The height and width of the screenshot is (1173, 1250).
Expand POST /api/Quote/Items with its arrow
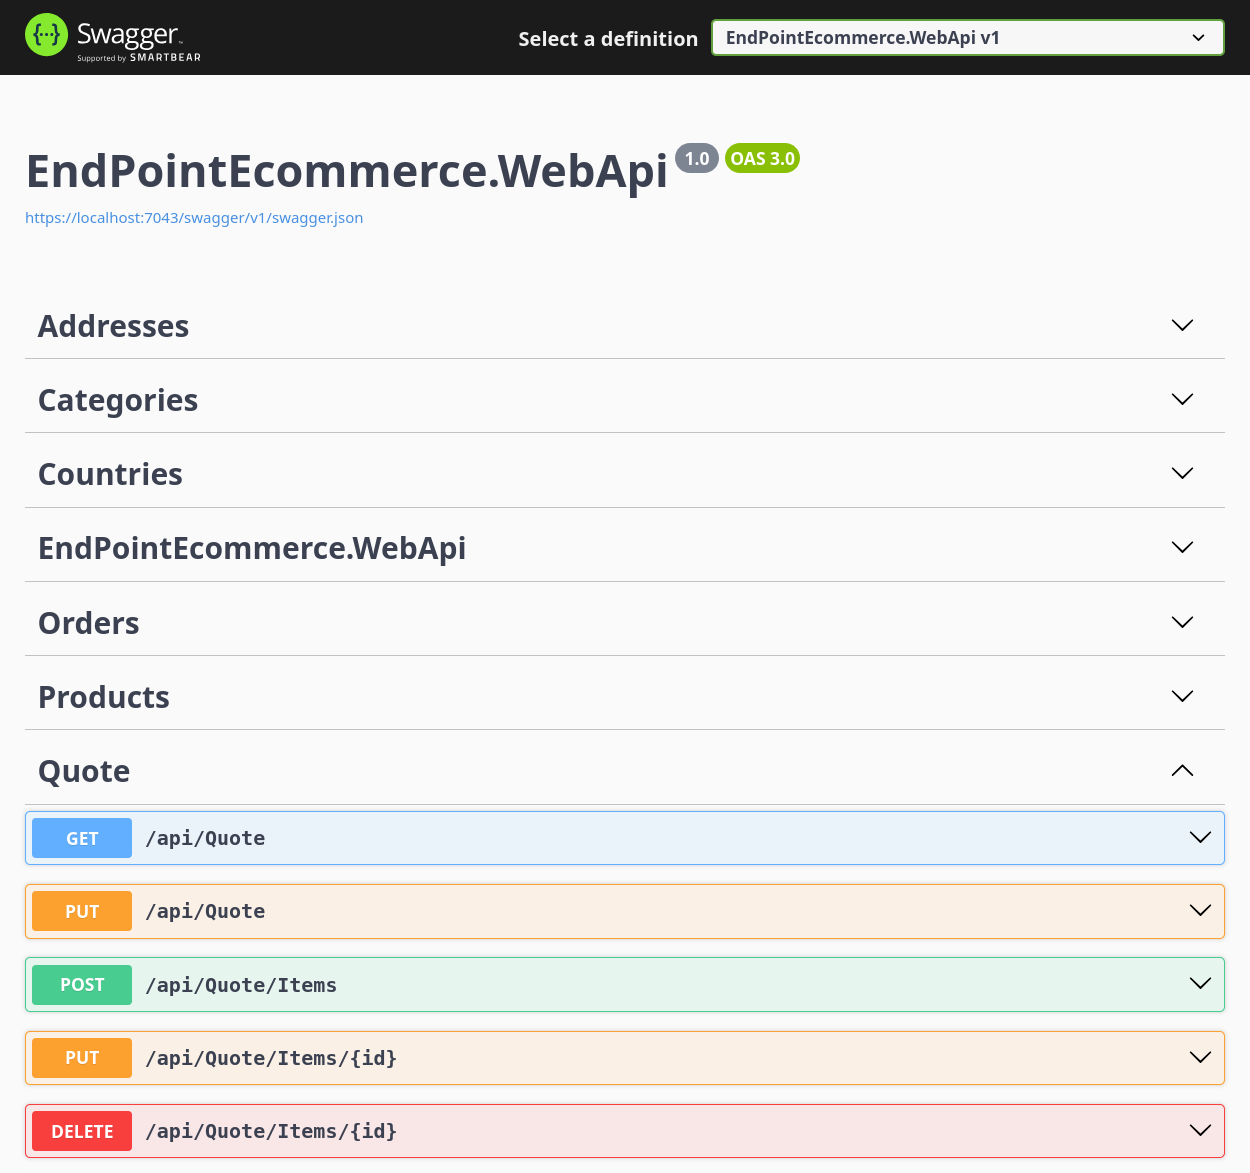tap(1200, 984)
